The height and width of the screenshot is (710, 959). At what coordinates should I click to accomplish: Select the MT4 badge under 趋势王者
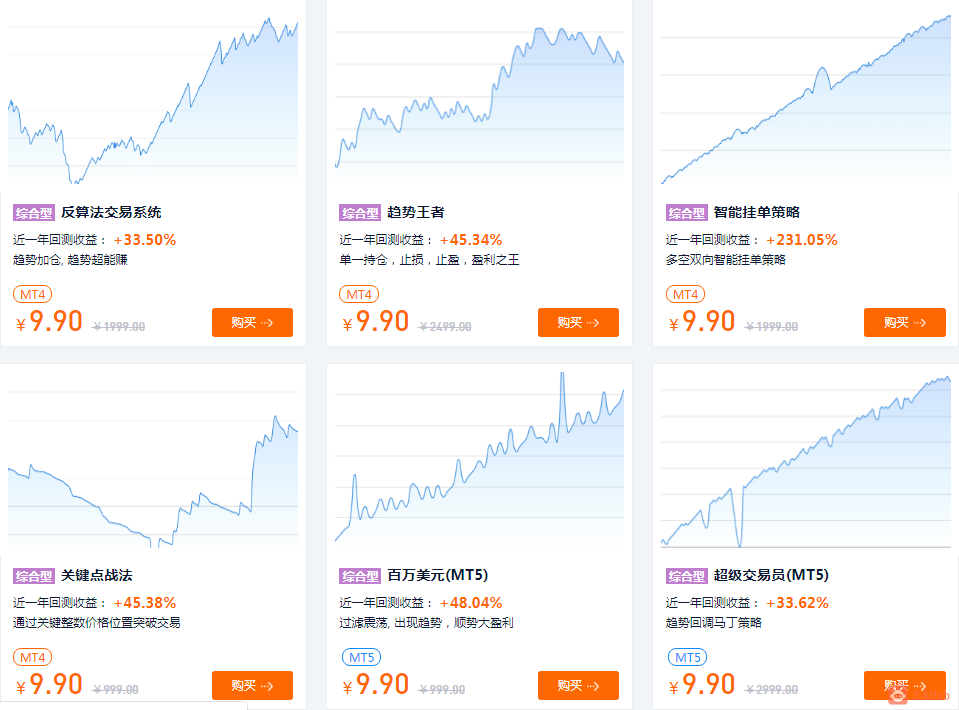click(359, 294)
